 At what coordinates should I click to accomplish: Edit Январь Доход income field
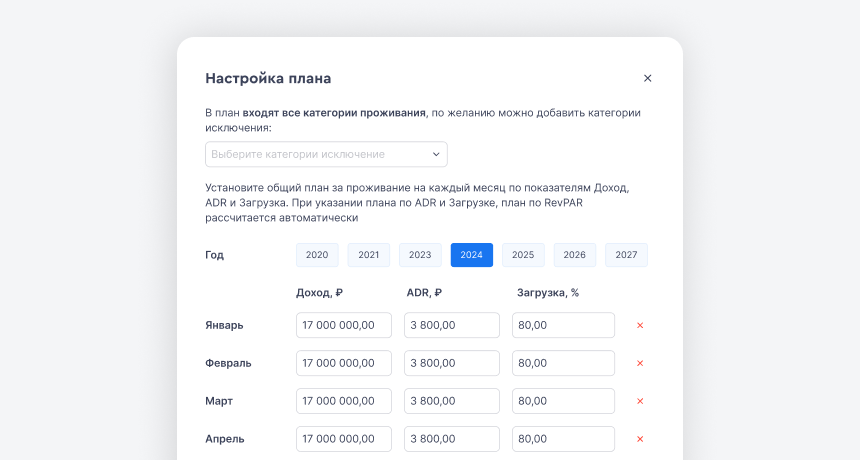[343, 325]
